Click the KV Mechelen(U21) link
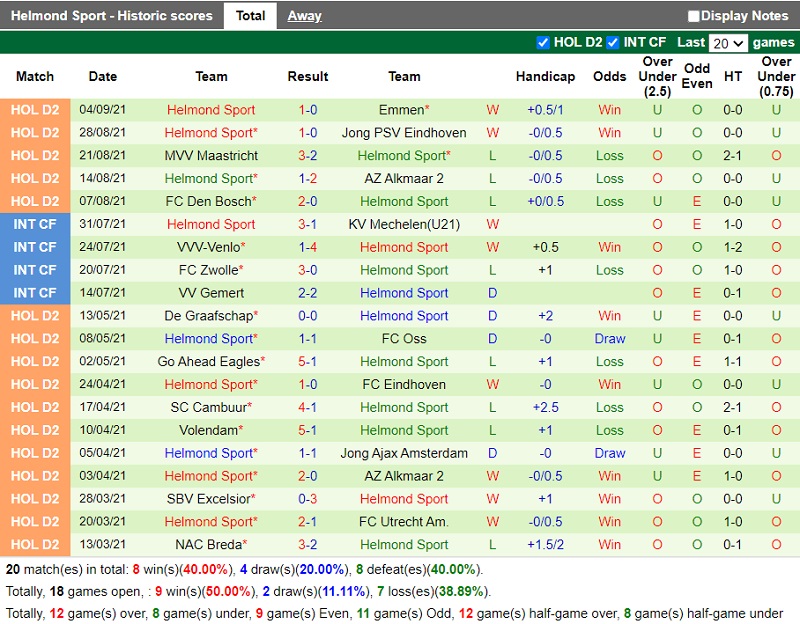800x624 pixels. 404,224
